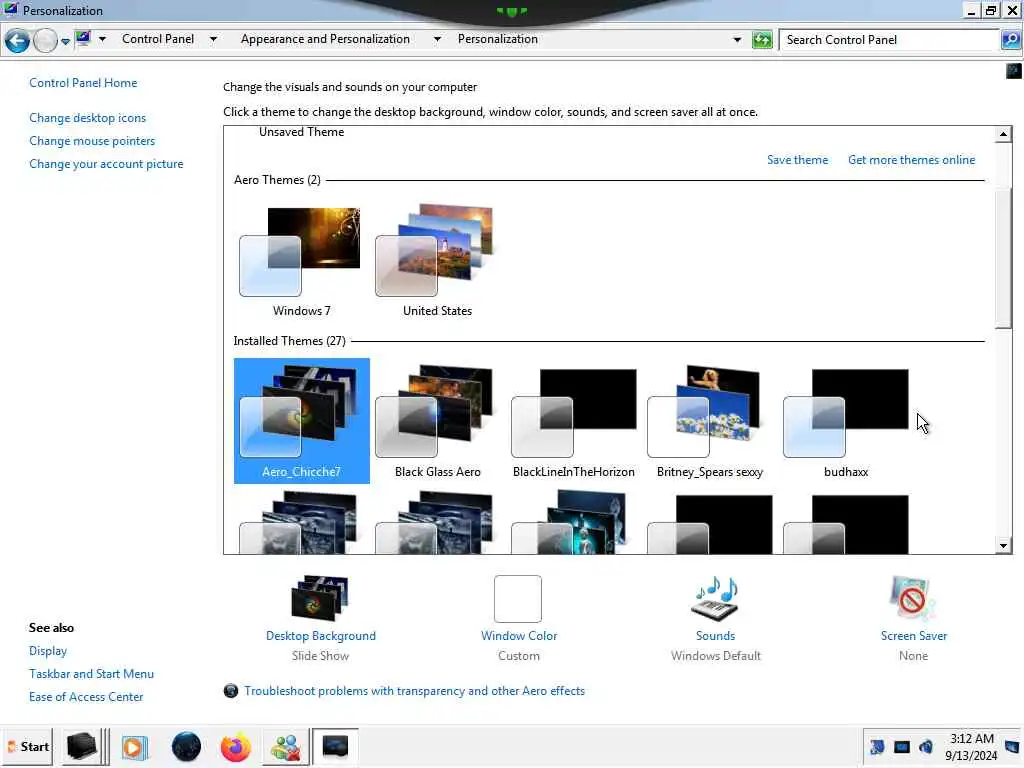Viewport: 1024px width, 768px height.
Task: Click the Personalization taskbar window button
Action: pyautogui.click(x=335, y=746)
